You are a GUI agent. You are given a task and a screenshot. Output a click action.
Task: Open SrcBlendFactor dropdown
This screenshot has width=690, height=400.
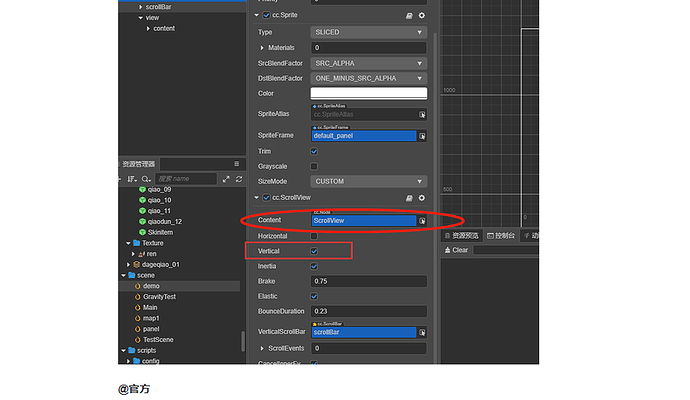click(369, 63)
